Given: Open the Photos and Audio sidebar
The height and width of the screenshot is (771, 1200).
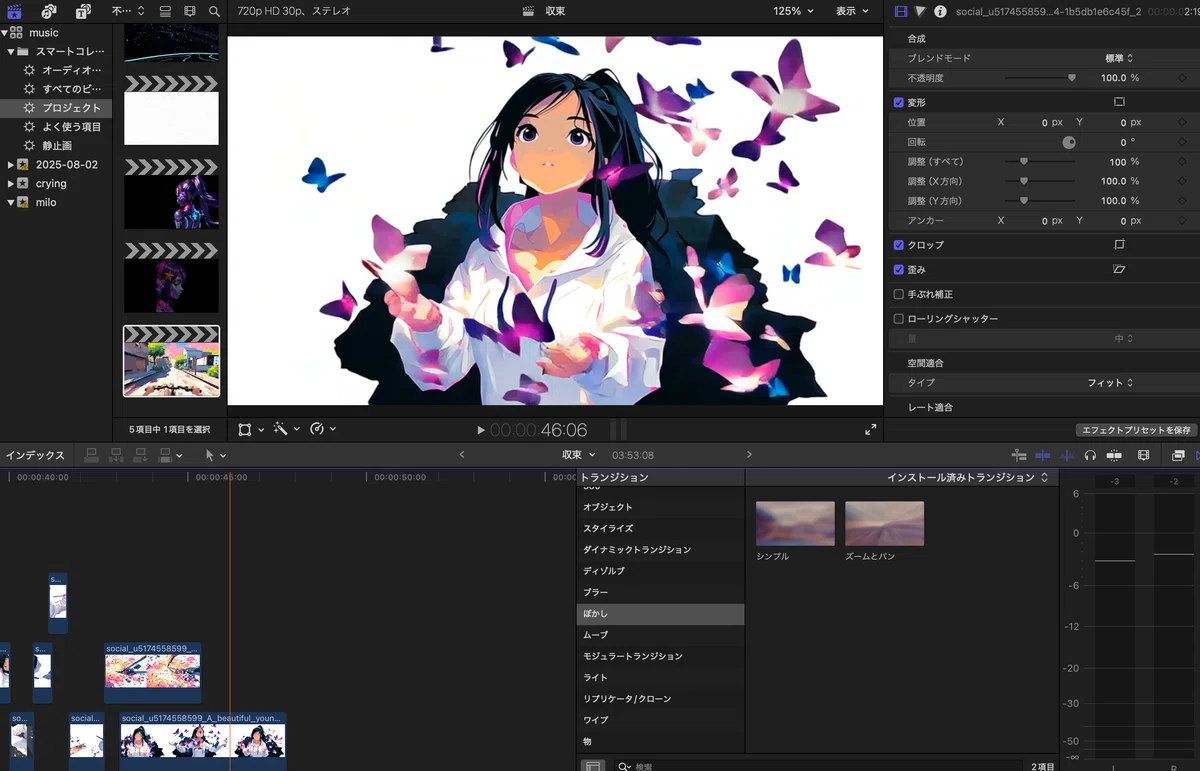Looking at the screenshot, I should click(x=49, y=11).
